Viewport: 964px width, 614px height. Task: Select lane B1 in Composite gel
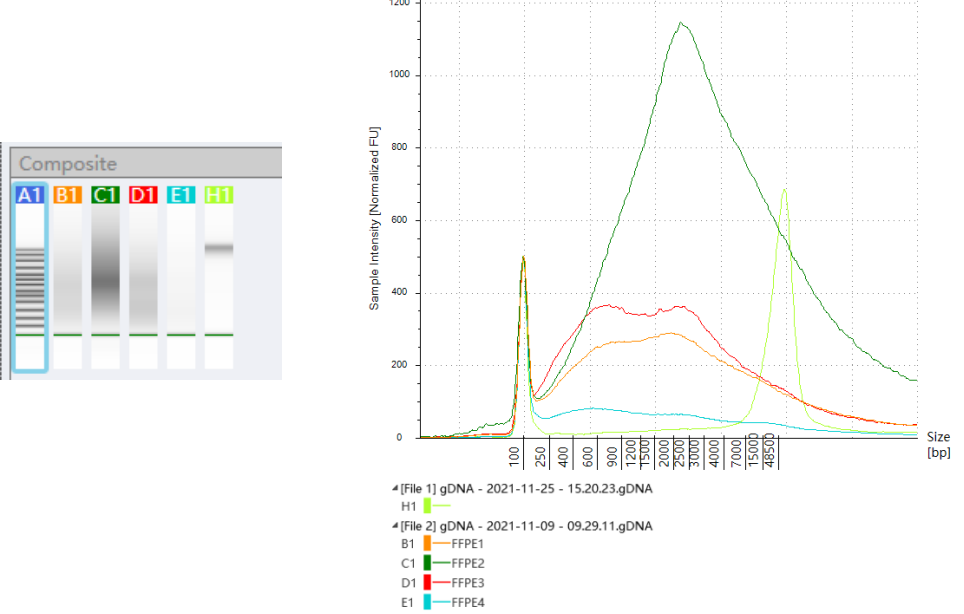pyautogui.click(x=68, y=278)
